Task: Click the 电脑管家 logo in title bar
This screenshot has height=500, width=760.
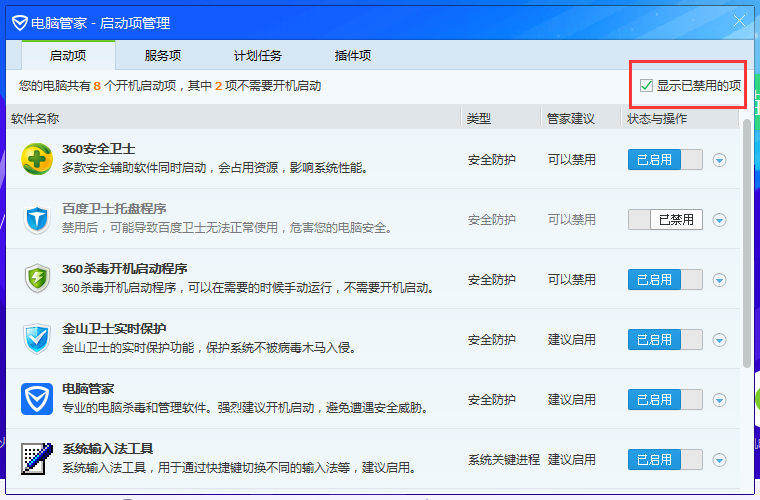Action: [19, 21]
